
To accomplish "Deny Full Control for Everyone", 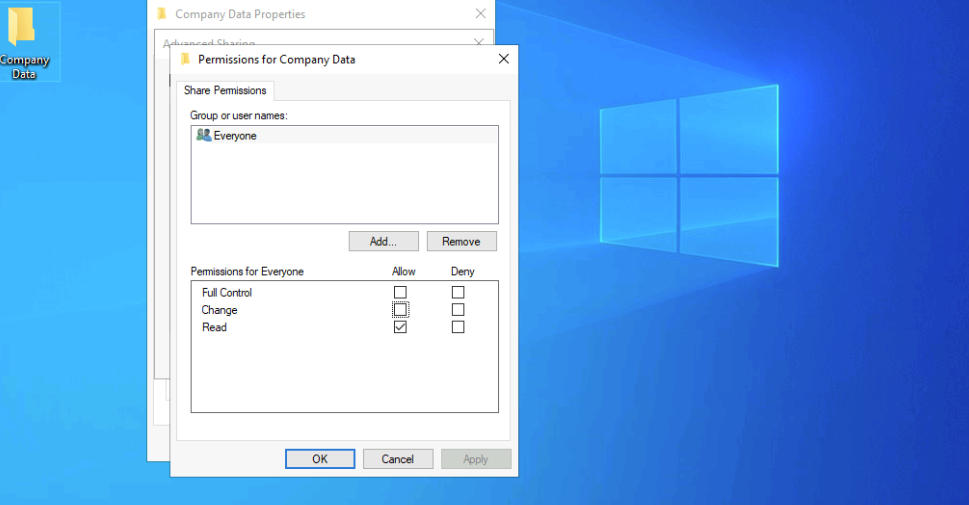I will pos(457,292).
